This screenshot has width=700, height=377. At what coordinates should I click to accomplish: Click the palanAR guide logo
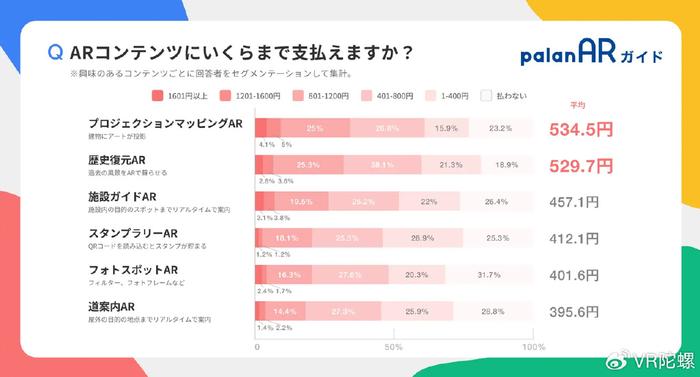tap(592, 52)
